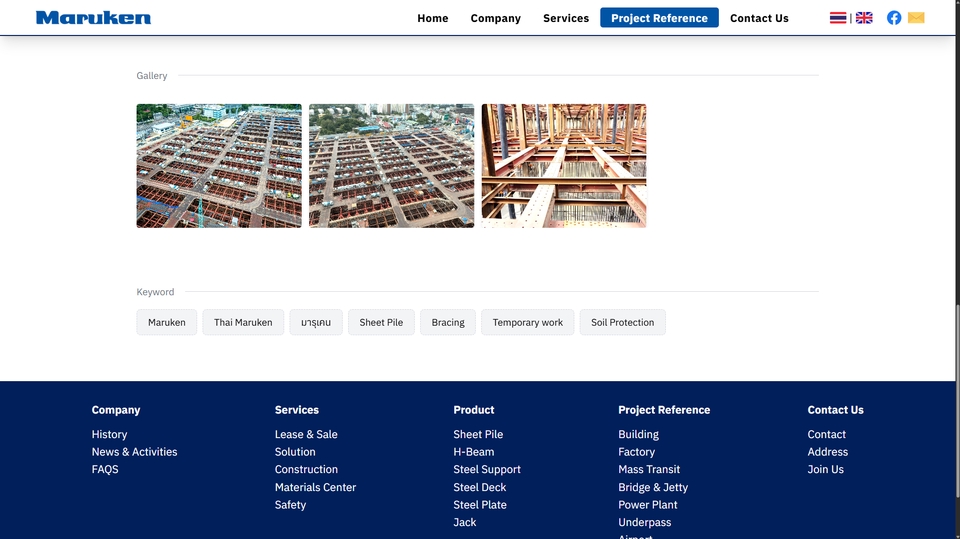This screenshot has width=960, height=539.
Task: Open second aerial gallery photo
Action: tap(391, 166)
